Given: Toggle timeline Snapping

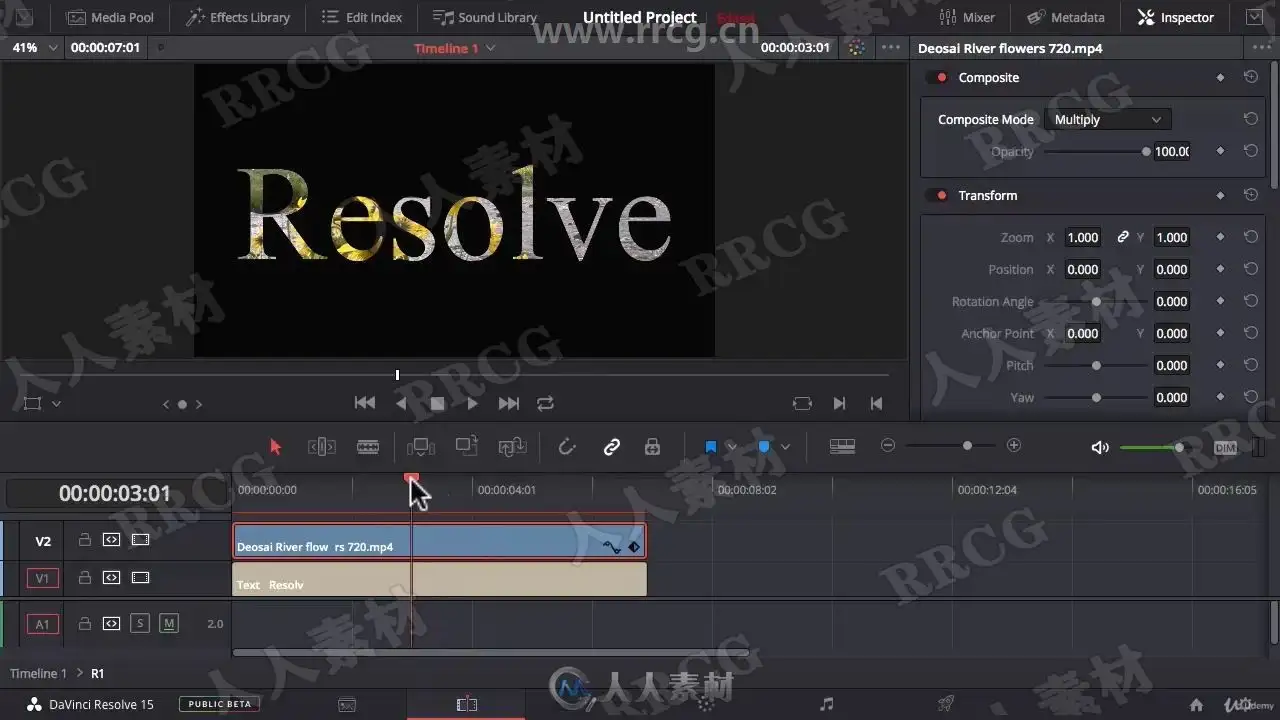Looking at the screenshot, I should click(x=567, y=447).
